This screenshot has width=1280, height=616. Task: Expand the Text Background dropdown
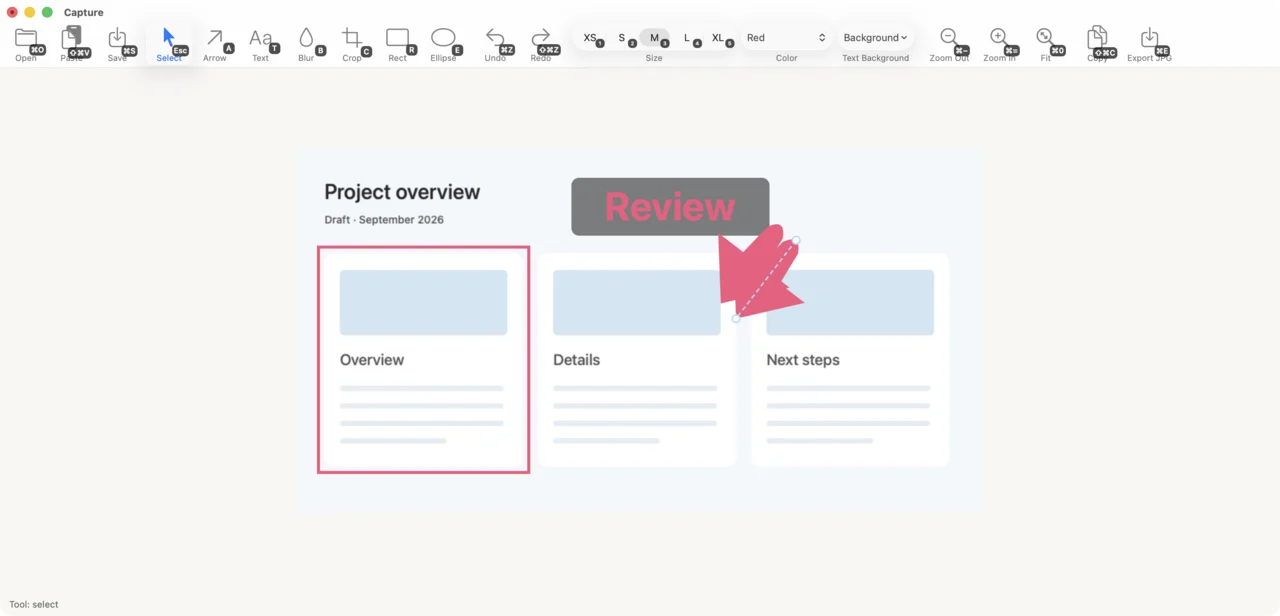click(875, 38)
